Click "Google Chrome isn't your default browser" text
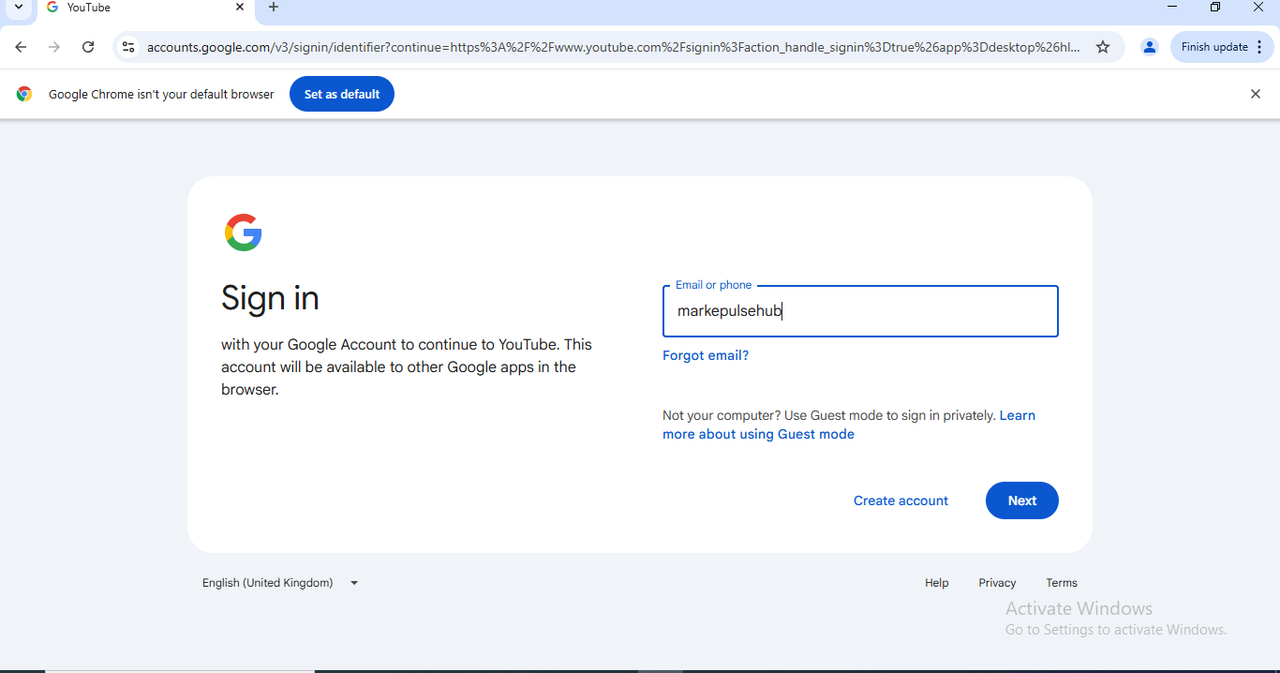The image size is (1280, 673). tap(161, 94)
